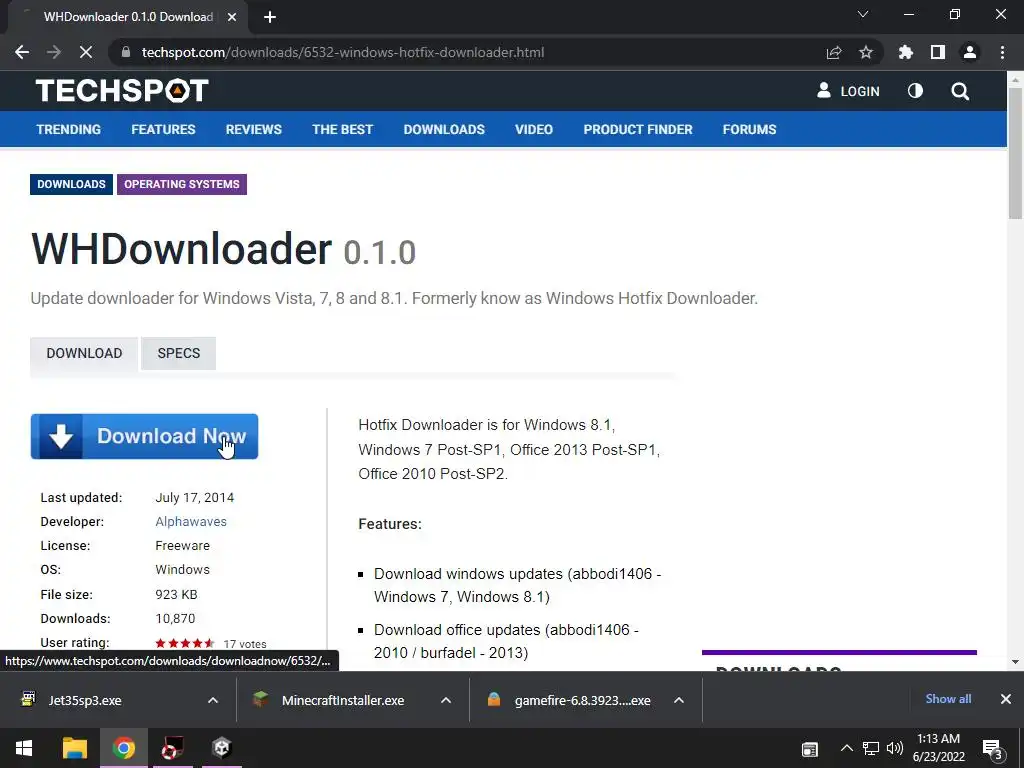Open the notification center icon

click(993, 748)
